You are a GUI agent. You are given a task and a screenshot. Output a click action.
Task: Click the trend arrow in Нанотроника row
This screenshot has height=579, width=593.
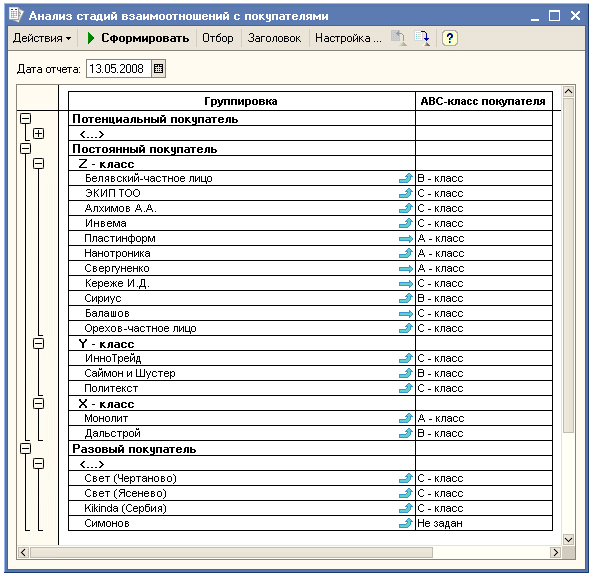coord(406,253)
